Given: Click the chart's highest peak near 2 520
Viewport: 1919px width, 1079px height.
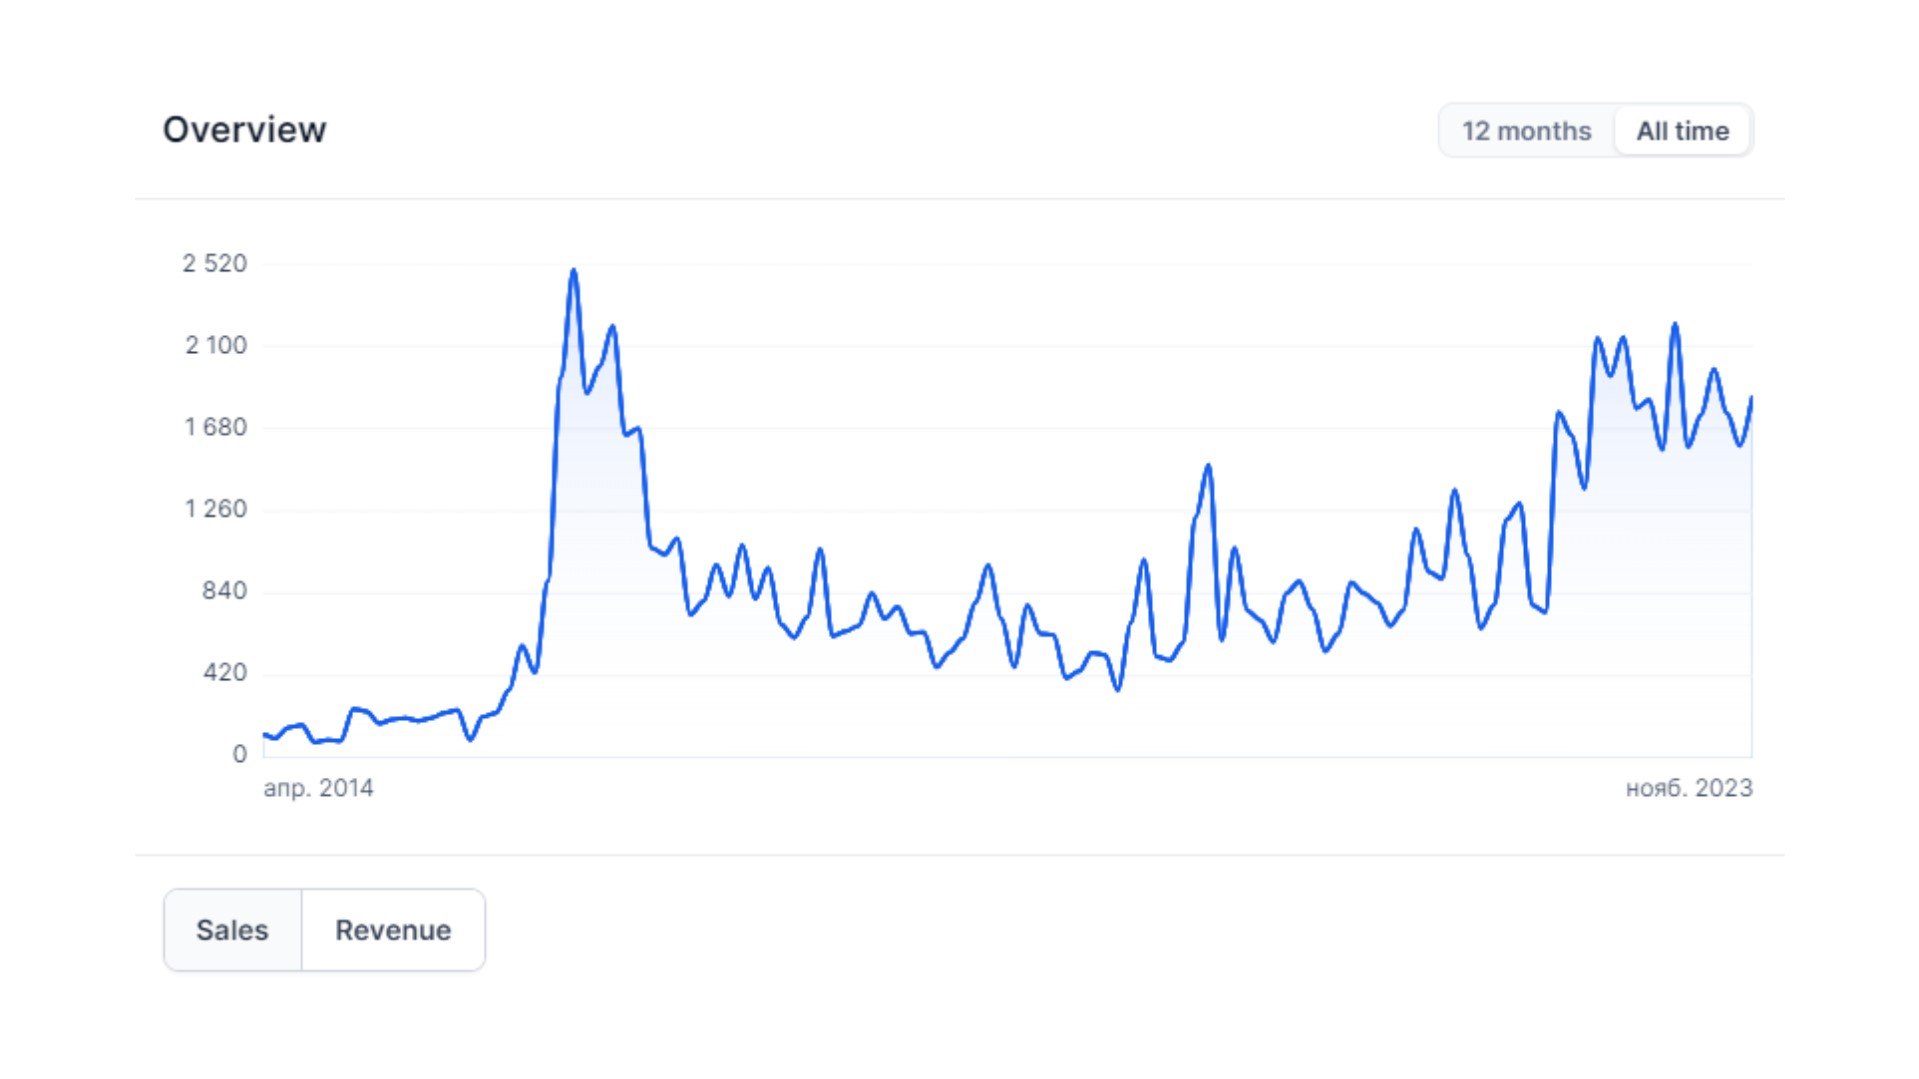Looking at the screenshot, I should pos(573,270).
